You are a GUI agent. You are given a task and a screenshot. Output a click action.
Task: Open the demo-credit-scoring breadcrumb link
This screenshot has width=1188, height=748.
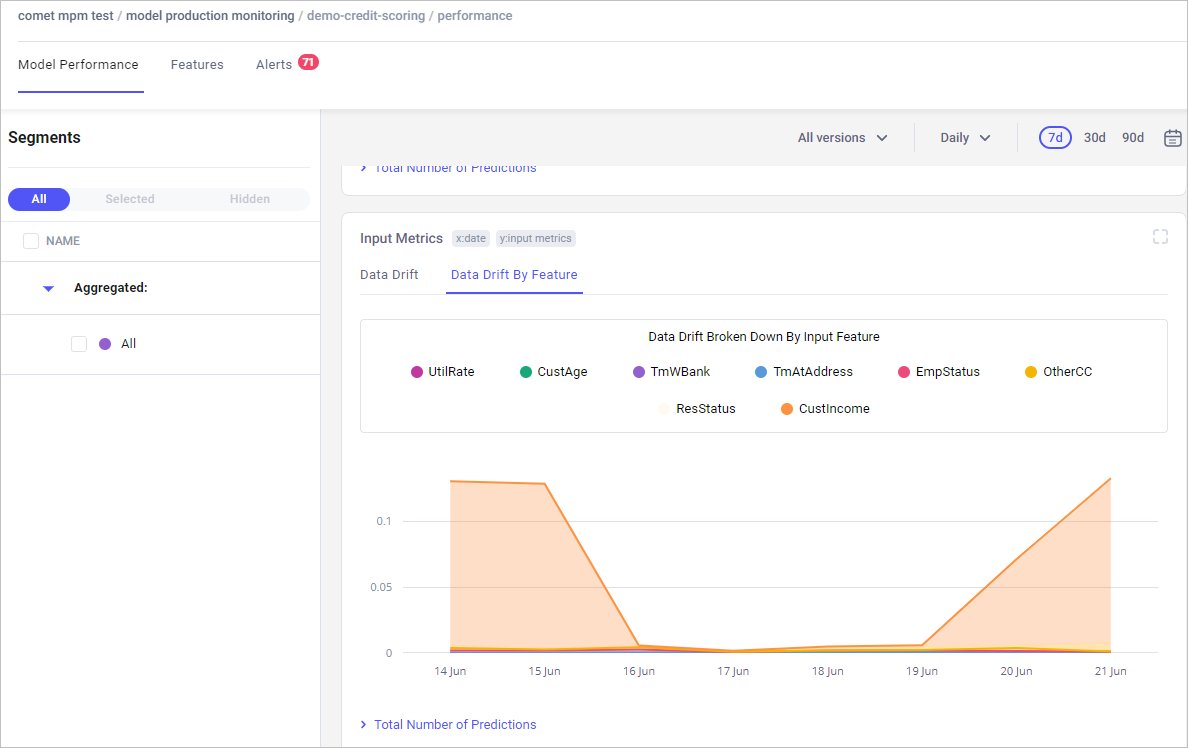tap(366, 16)
